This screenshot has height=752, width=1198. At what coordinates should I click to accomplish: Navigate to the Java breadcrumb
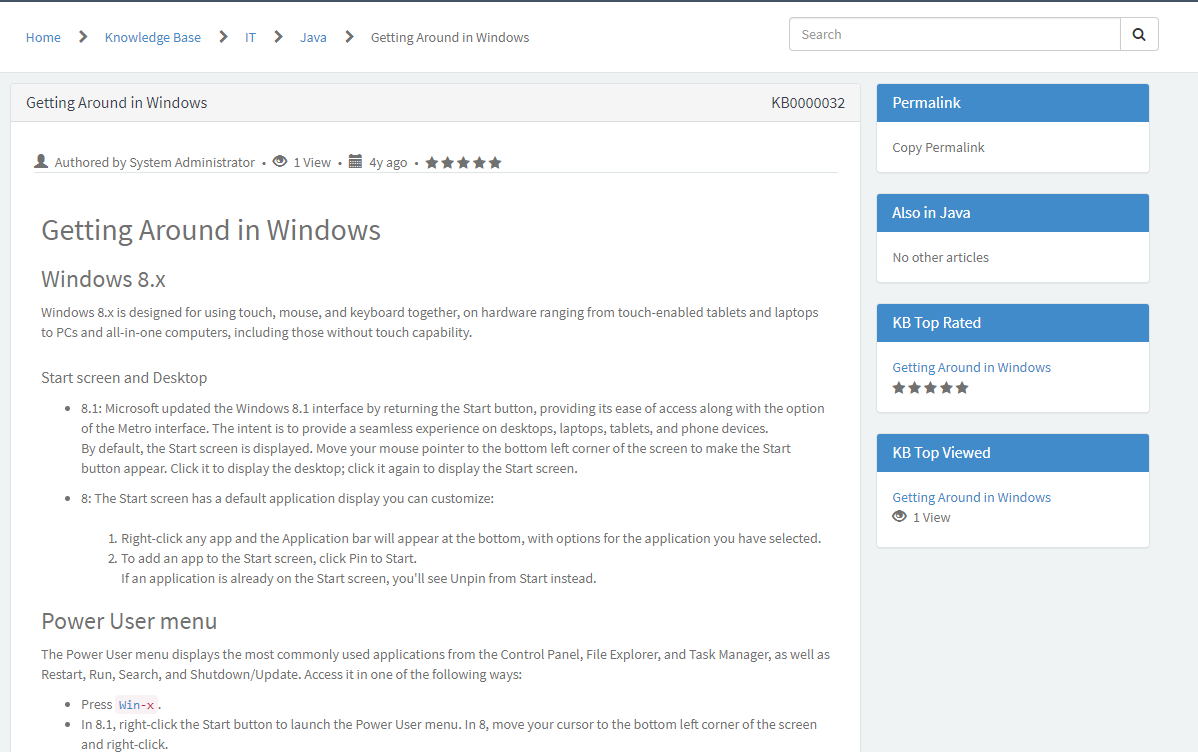313,37
